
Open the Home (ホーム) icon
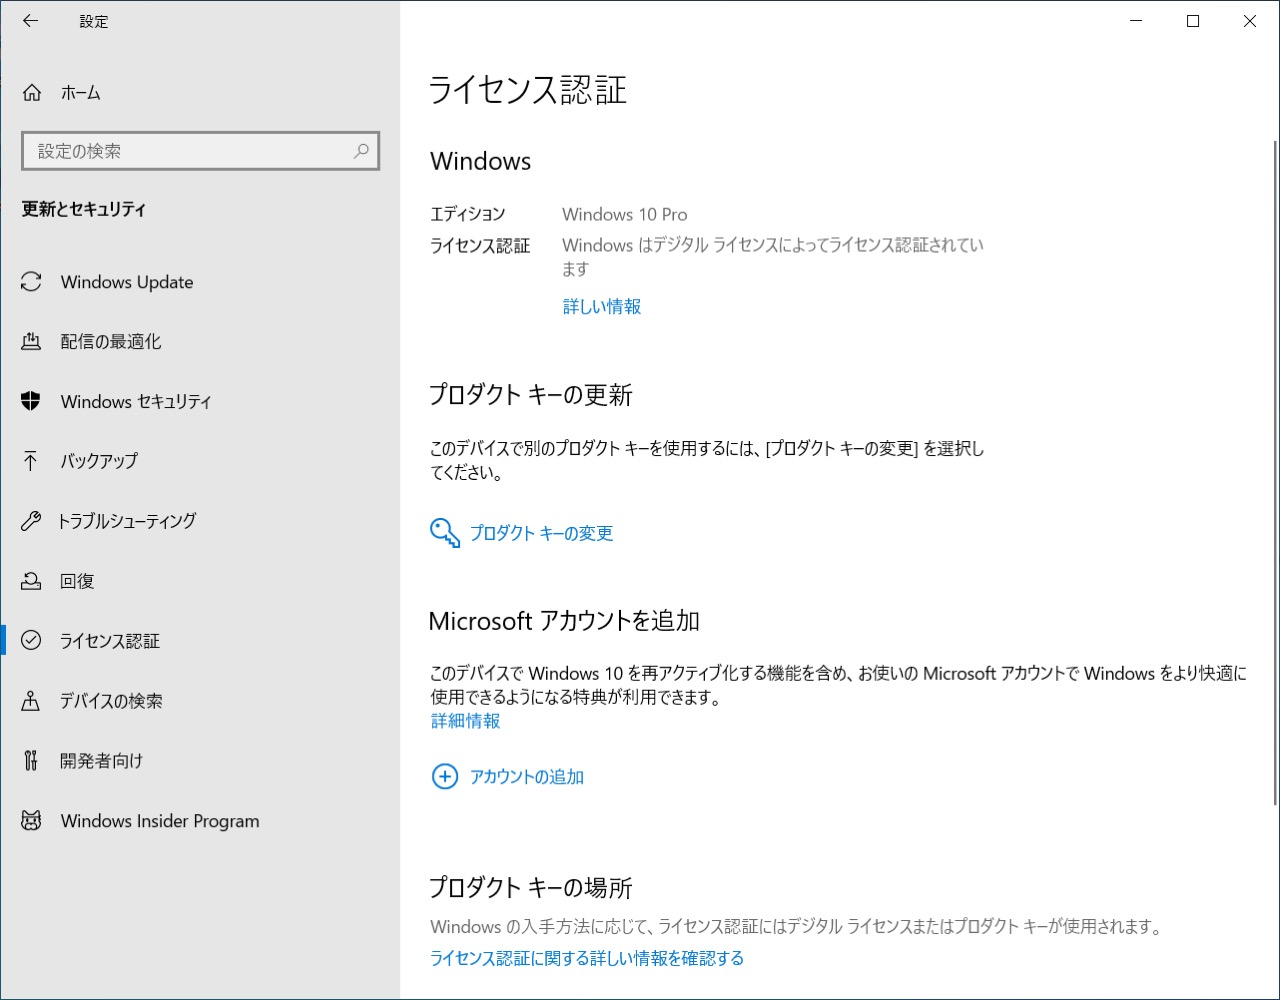click(x=32, y=93)
